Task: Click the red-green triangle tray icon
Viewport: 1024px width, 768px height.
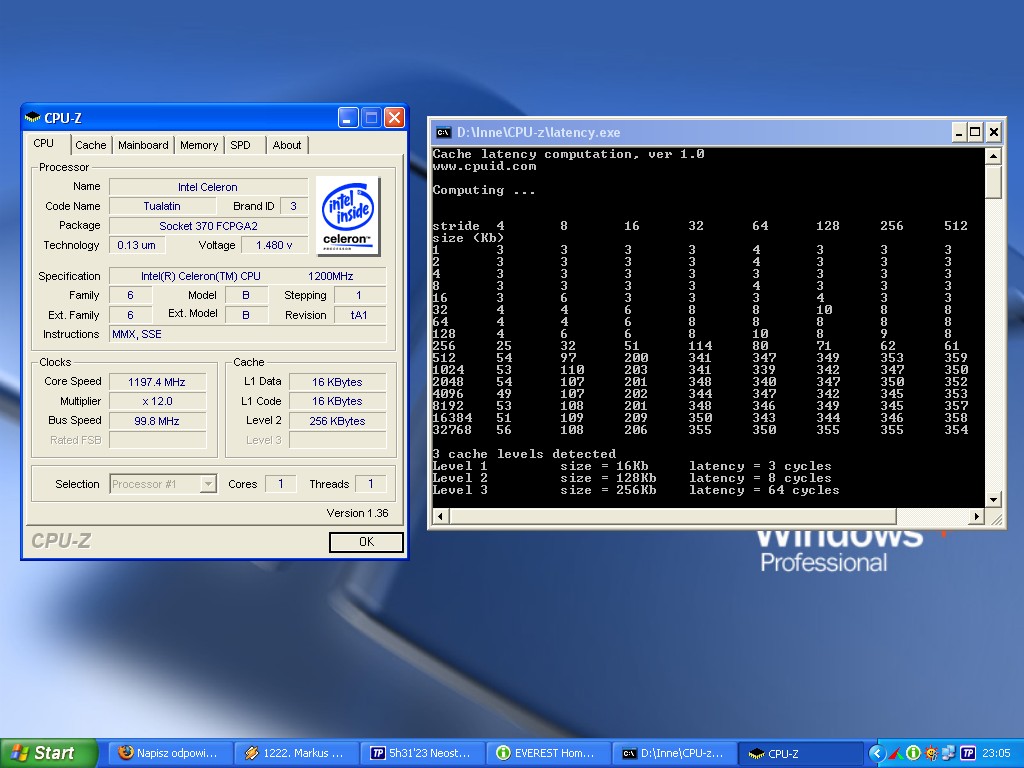Action: 896,754
